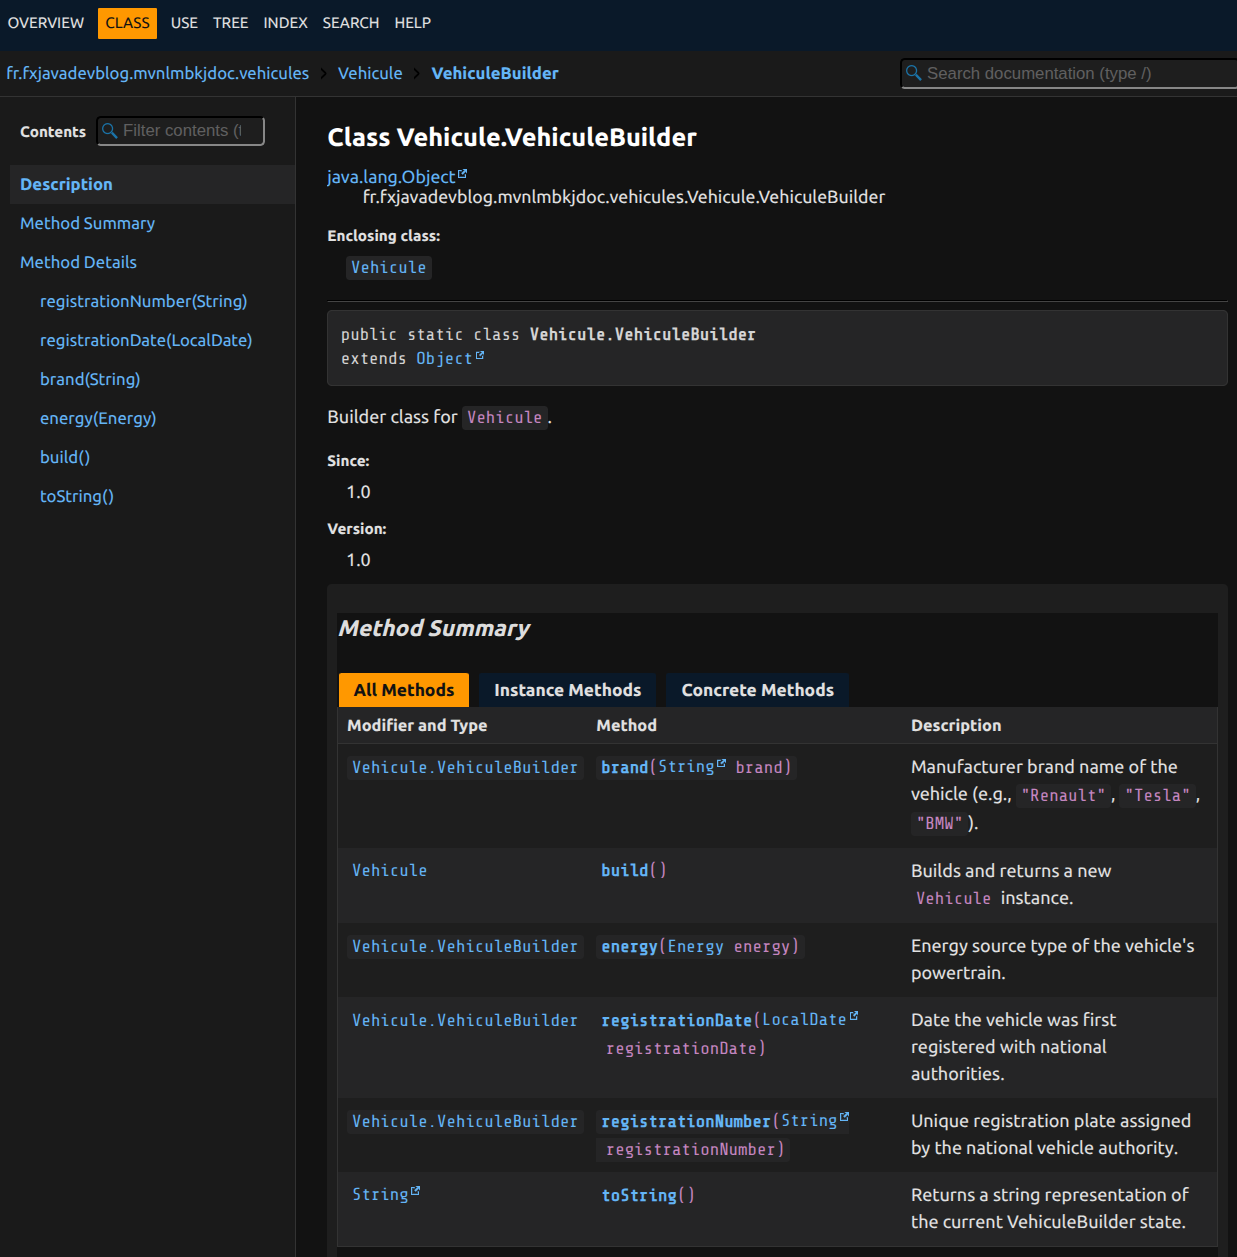Switch to All Methods tab
The height and width of the screenshot is (1257, 1237).
click(404, 690)
